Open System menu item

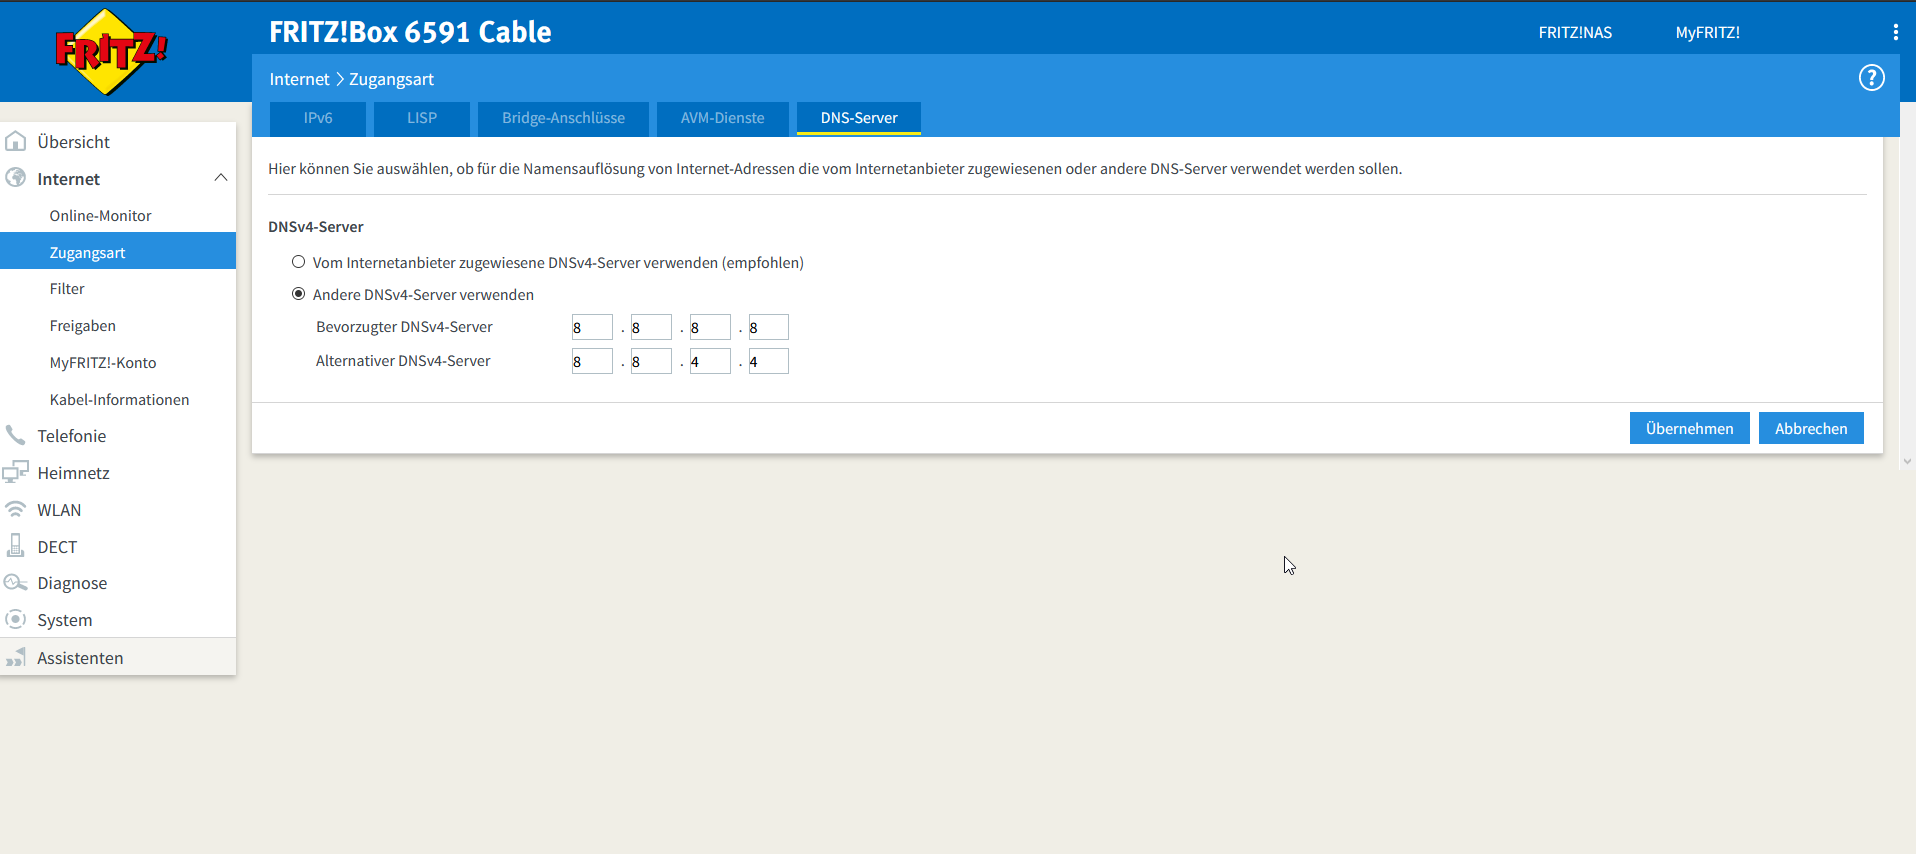pyautogui.click(x=118, y=619)
